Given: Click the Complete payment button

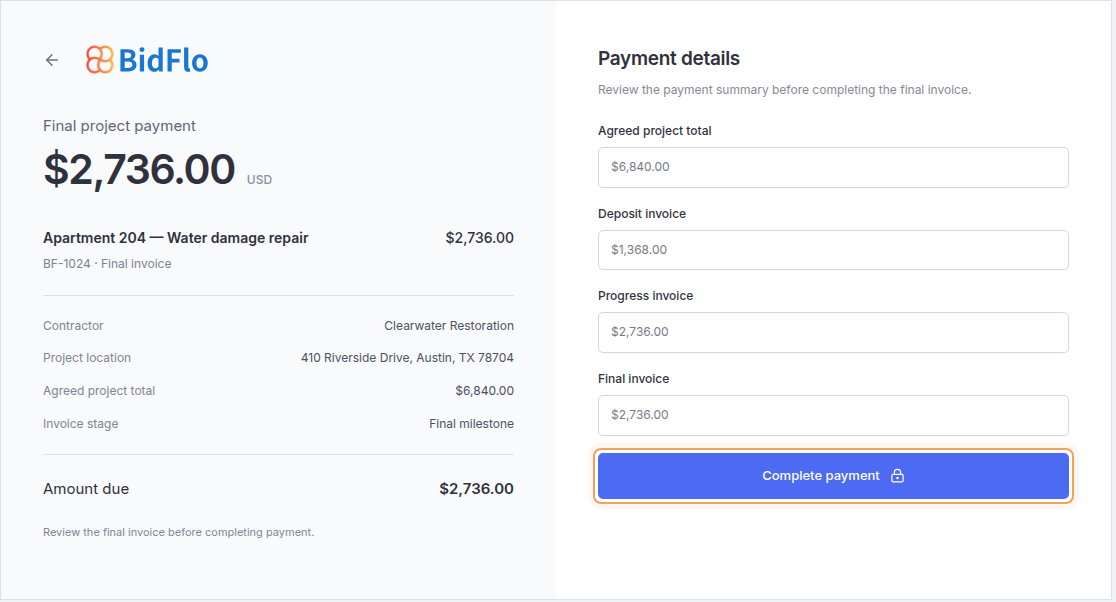Looking at the screenshot, I should [x=833, y=476].
